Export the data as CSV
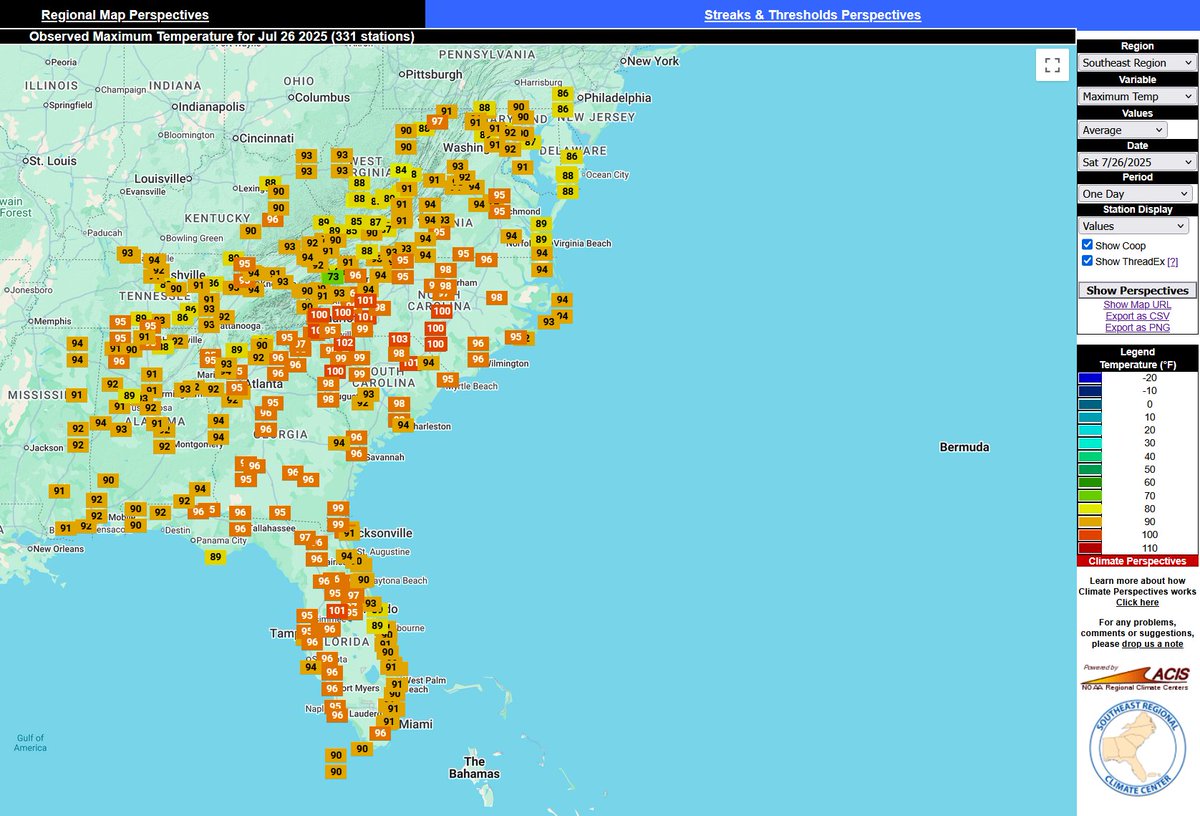The width and height of the screenshot is (1200, 816). click(x=1137, y=315)
